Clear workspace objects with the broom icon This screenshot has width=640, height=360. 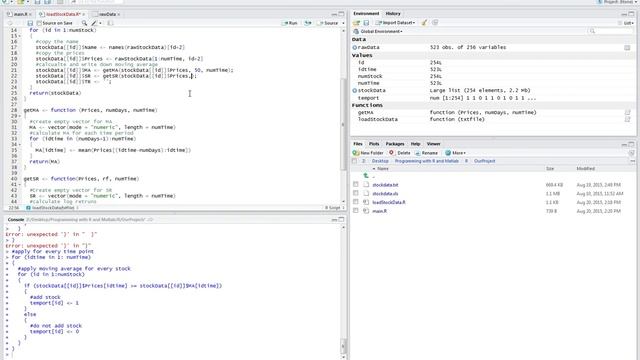424,23
